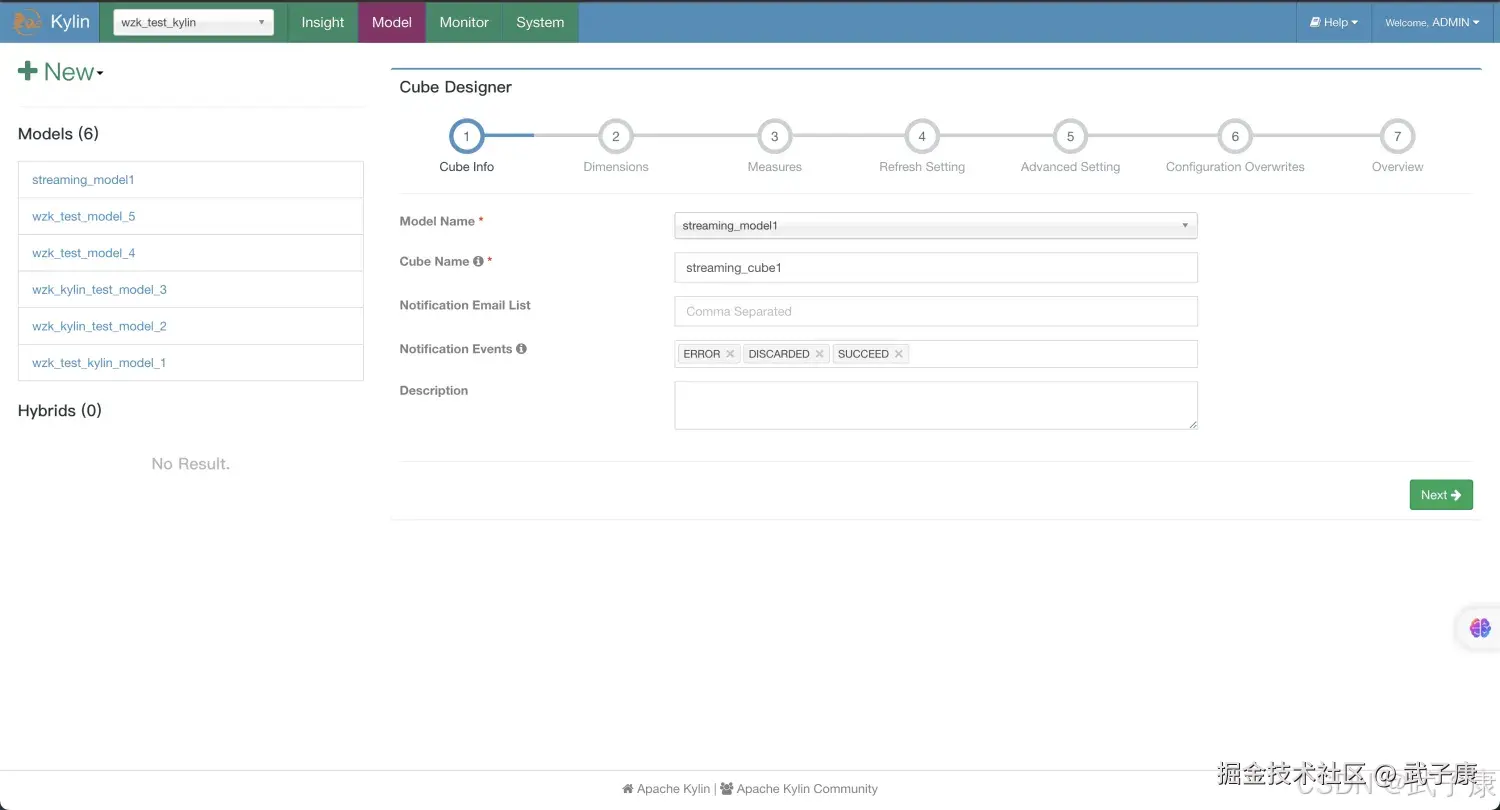
Task: Remove the ERROR notification event tag
Action: click(x=730, y=354)
